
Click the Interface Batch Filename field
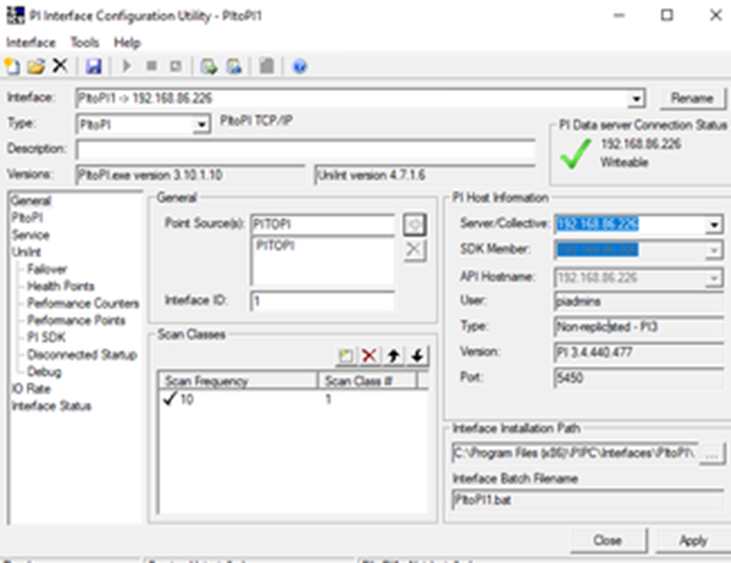click(x=588, y=500)
